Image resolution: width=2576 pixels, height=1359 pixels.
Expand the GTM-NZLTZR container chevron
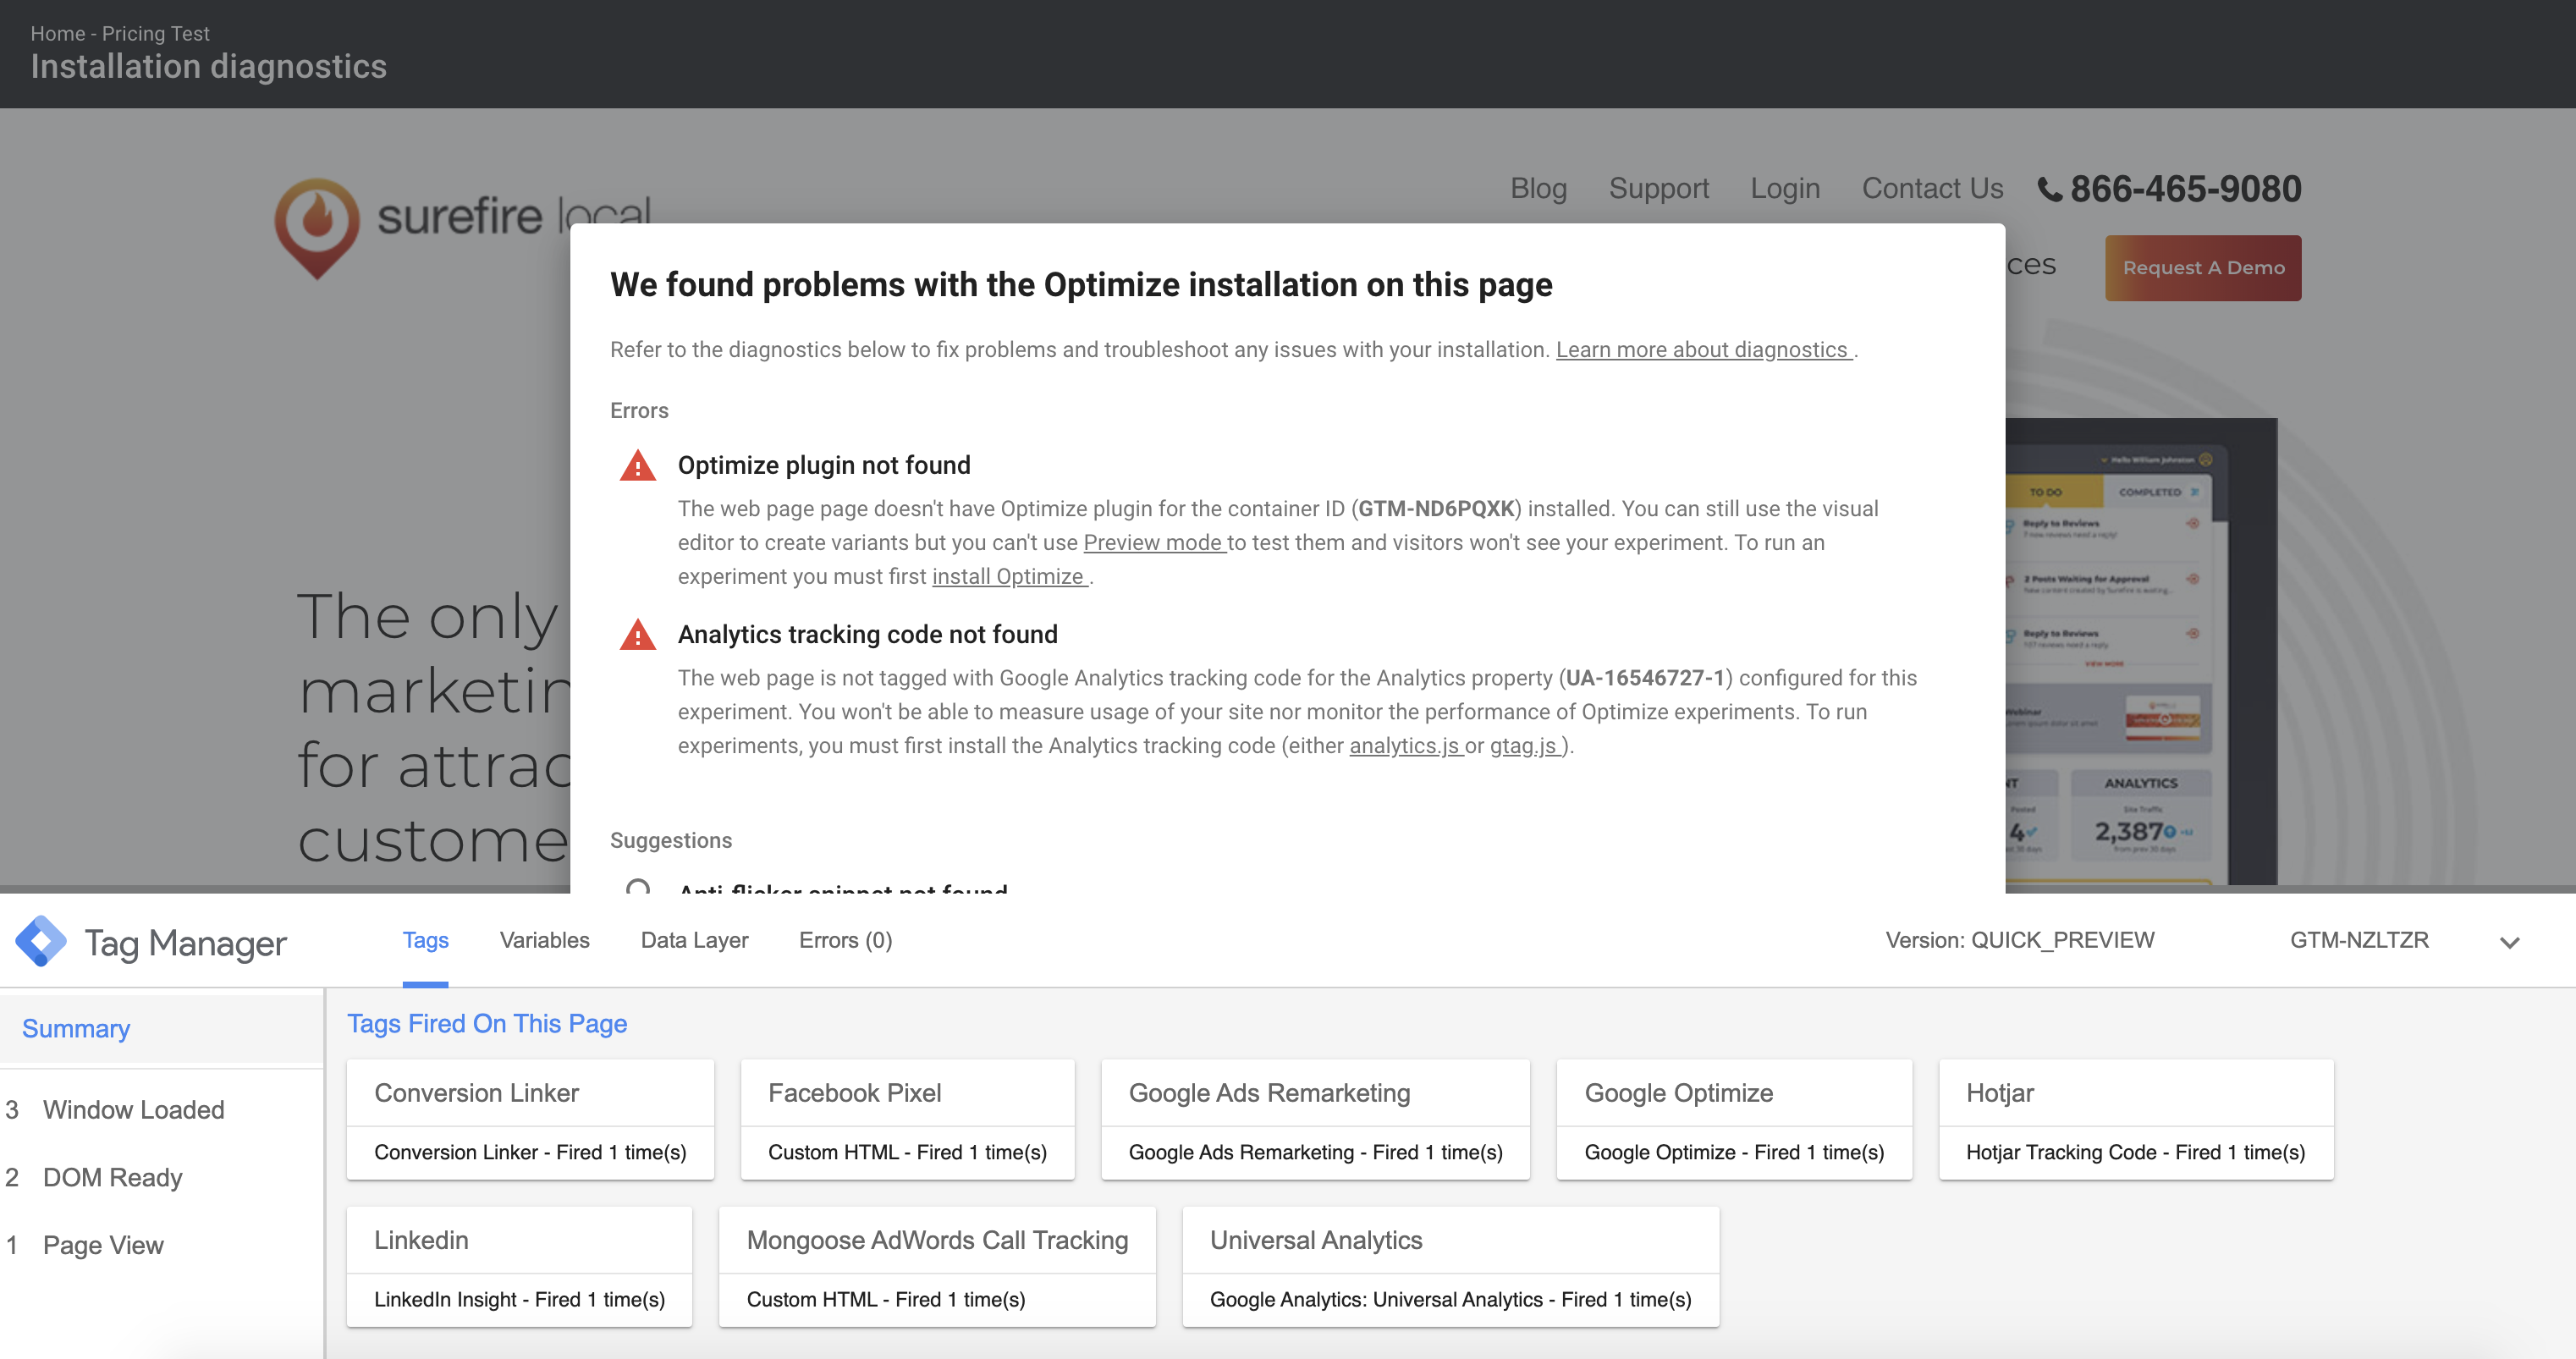pos(2509,942)
